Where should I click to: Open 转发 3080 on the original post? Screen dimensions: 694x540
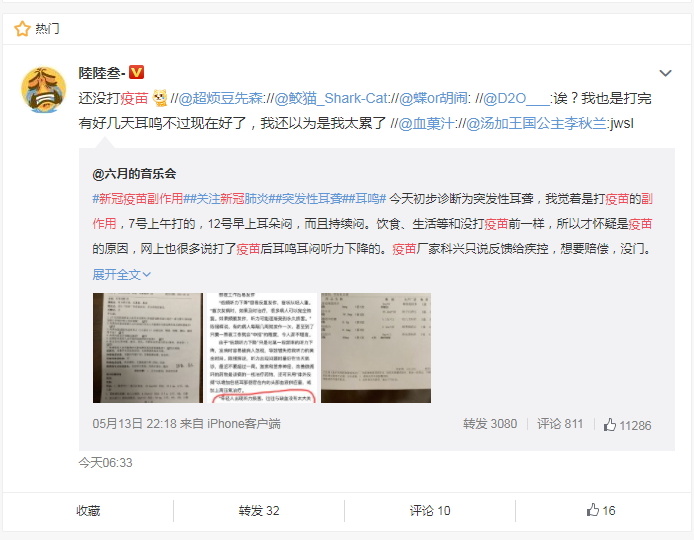pyautogui.click(x=490, y=424)
